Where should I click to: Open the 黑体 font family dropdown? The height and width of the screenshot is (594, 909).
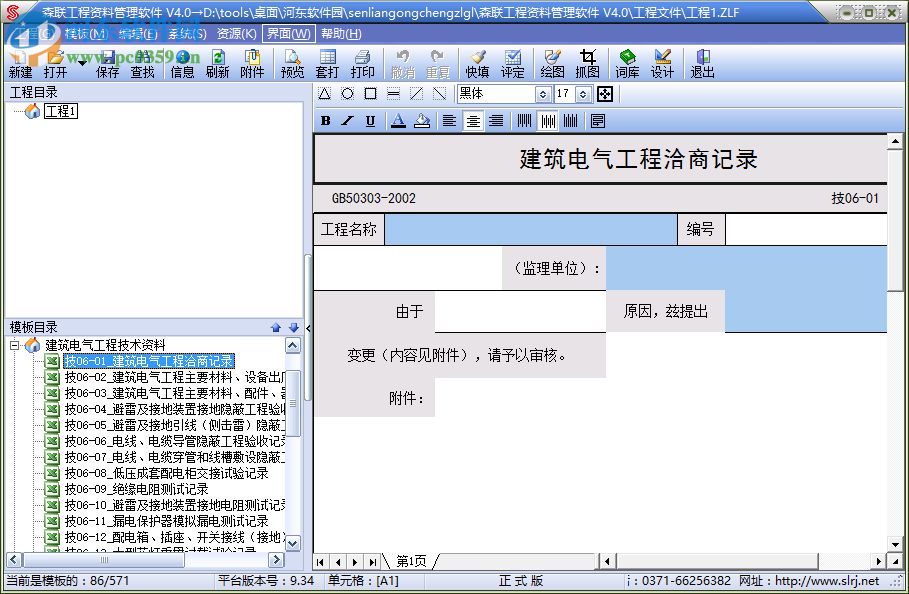coord(542,94)
